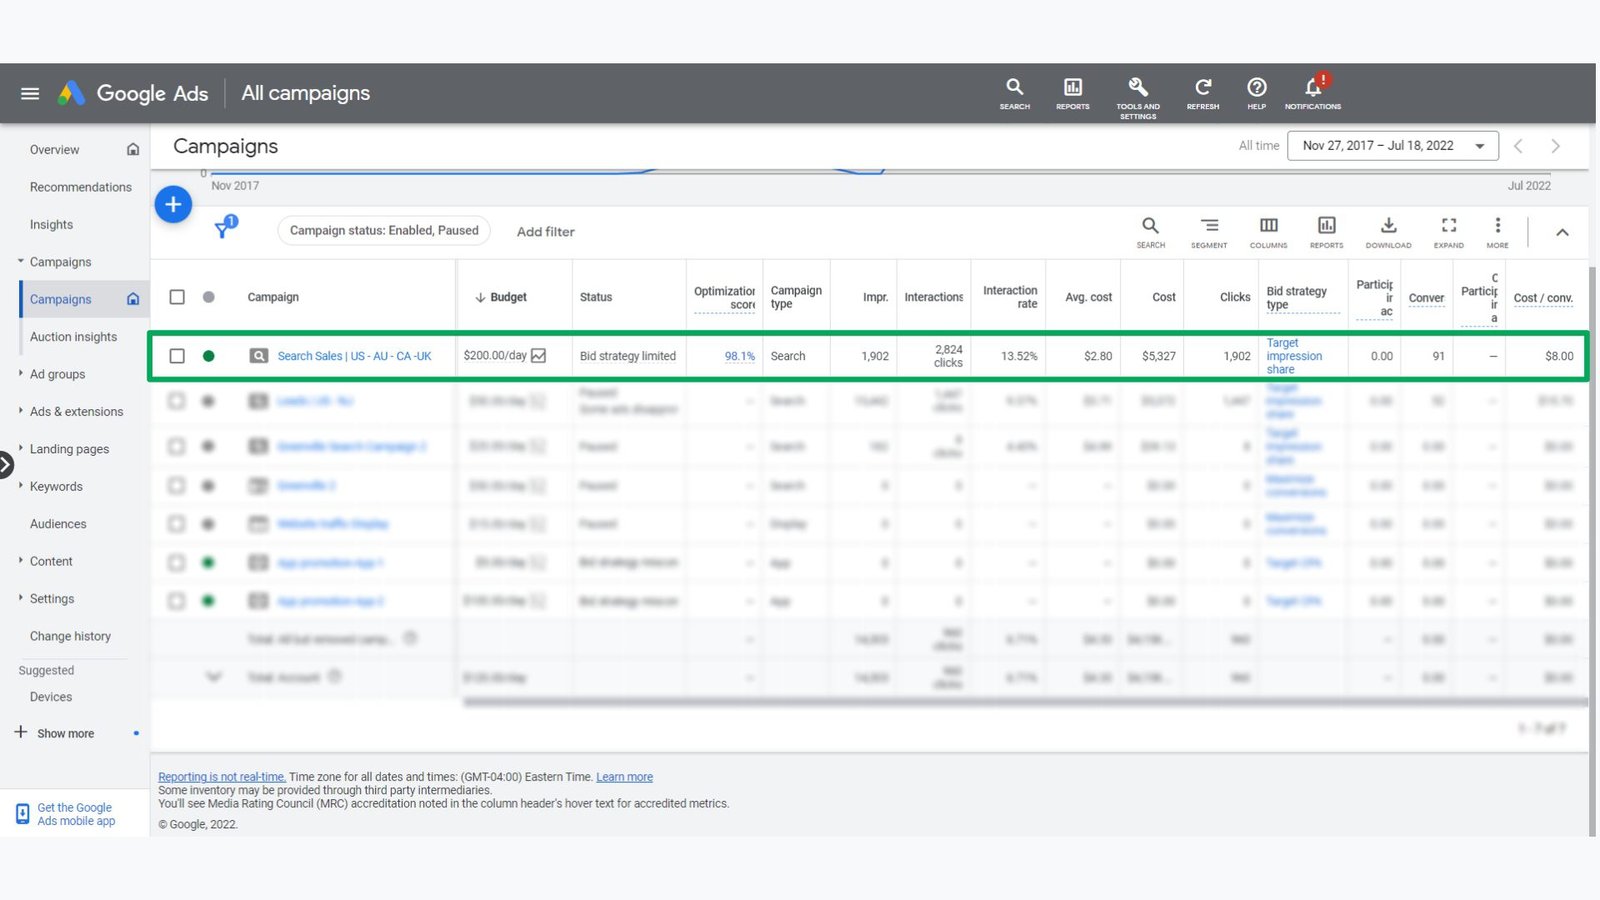
Task: View Notifications bell
Action: coord(1313,91)
